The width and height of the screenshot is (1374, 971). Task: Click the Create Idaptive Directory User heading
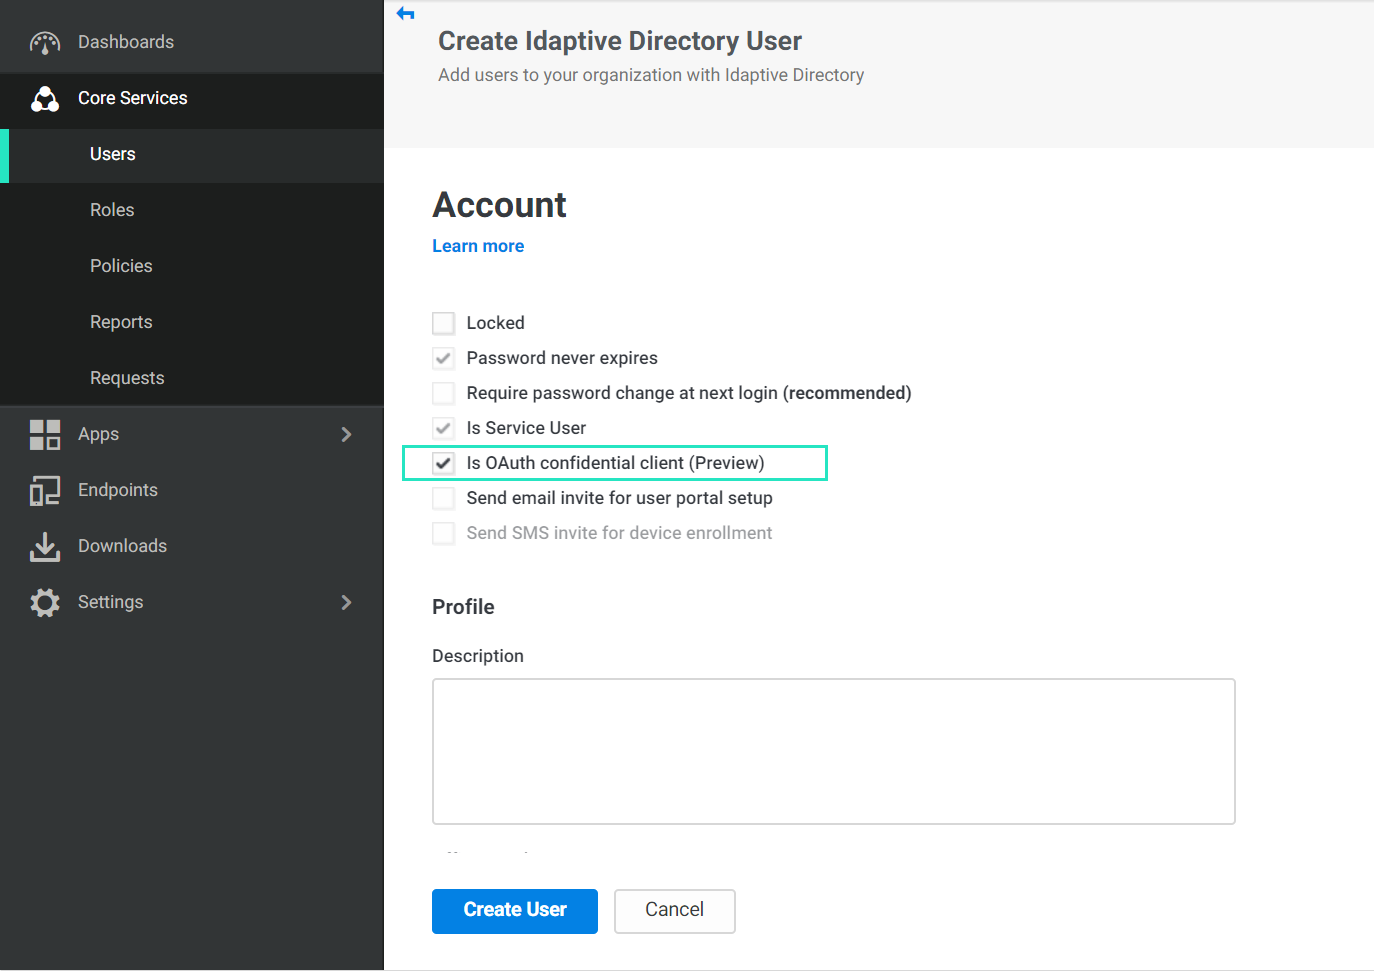(x=620, y=41)
